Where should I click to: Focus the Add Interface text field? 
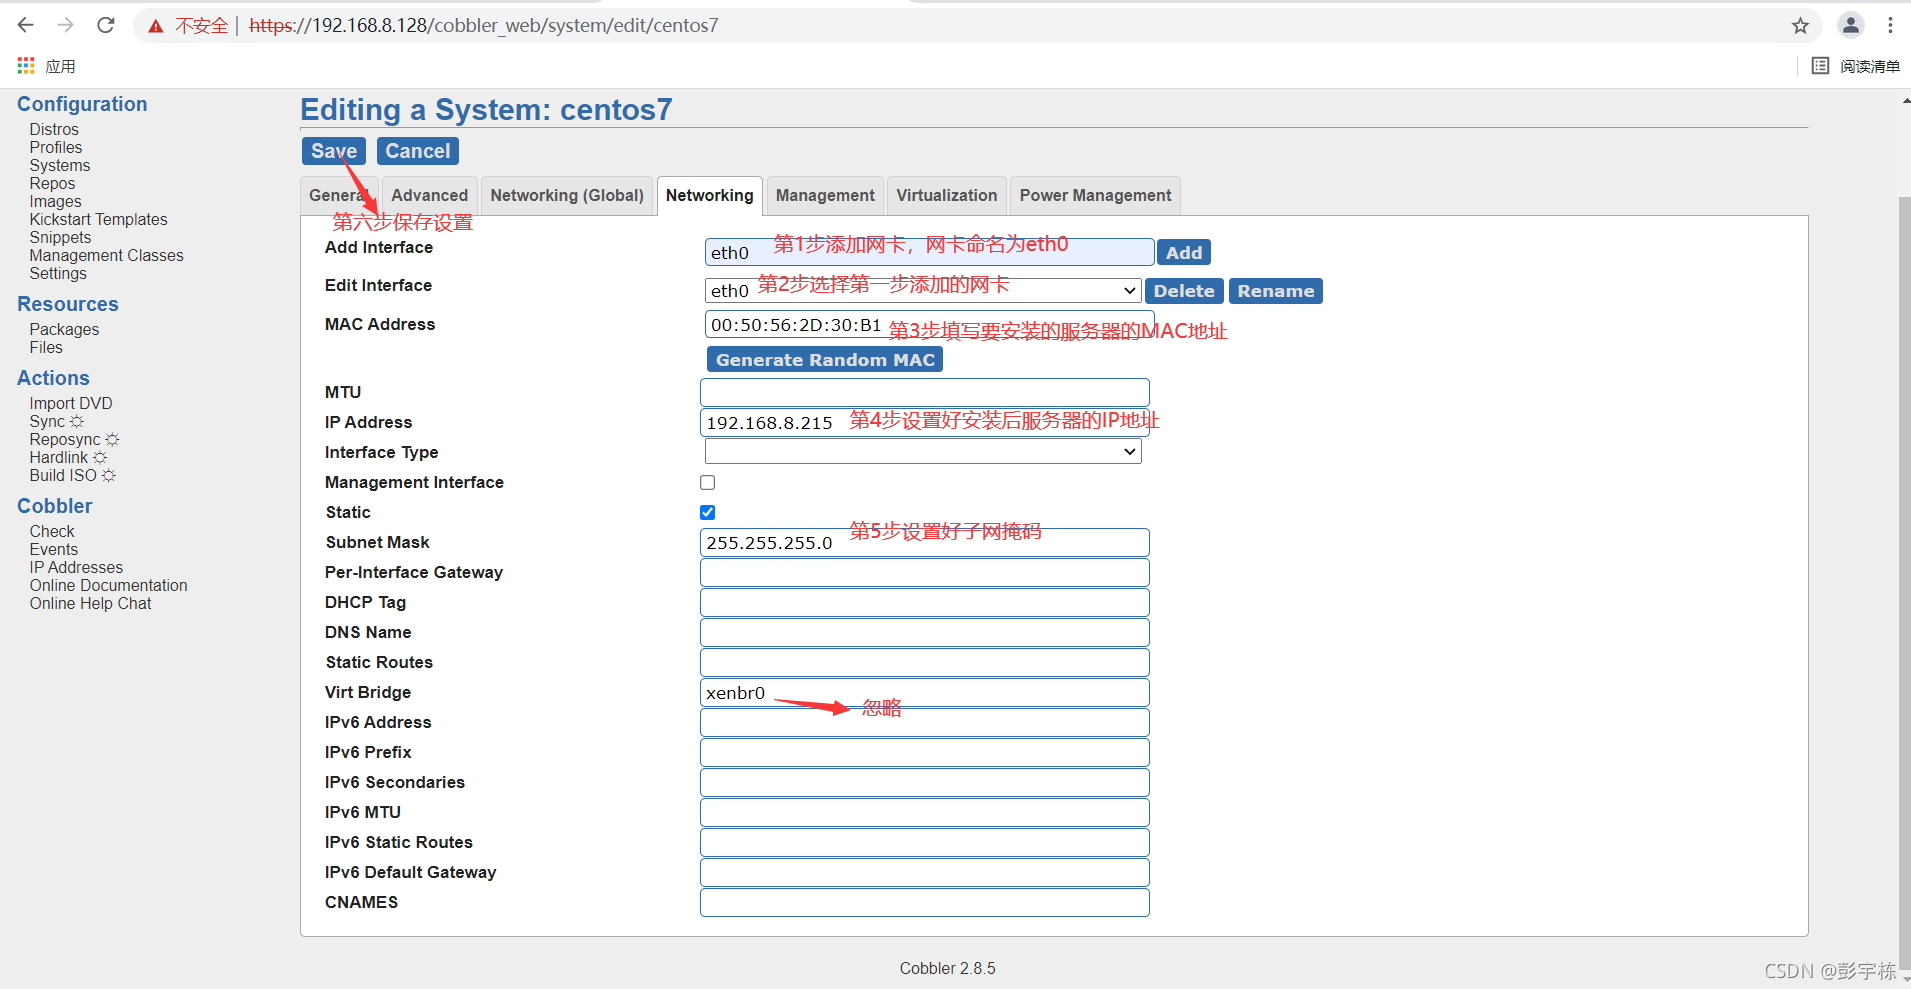point(930,252)
